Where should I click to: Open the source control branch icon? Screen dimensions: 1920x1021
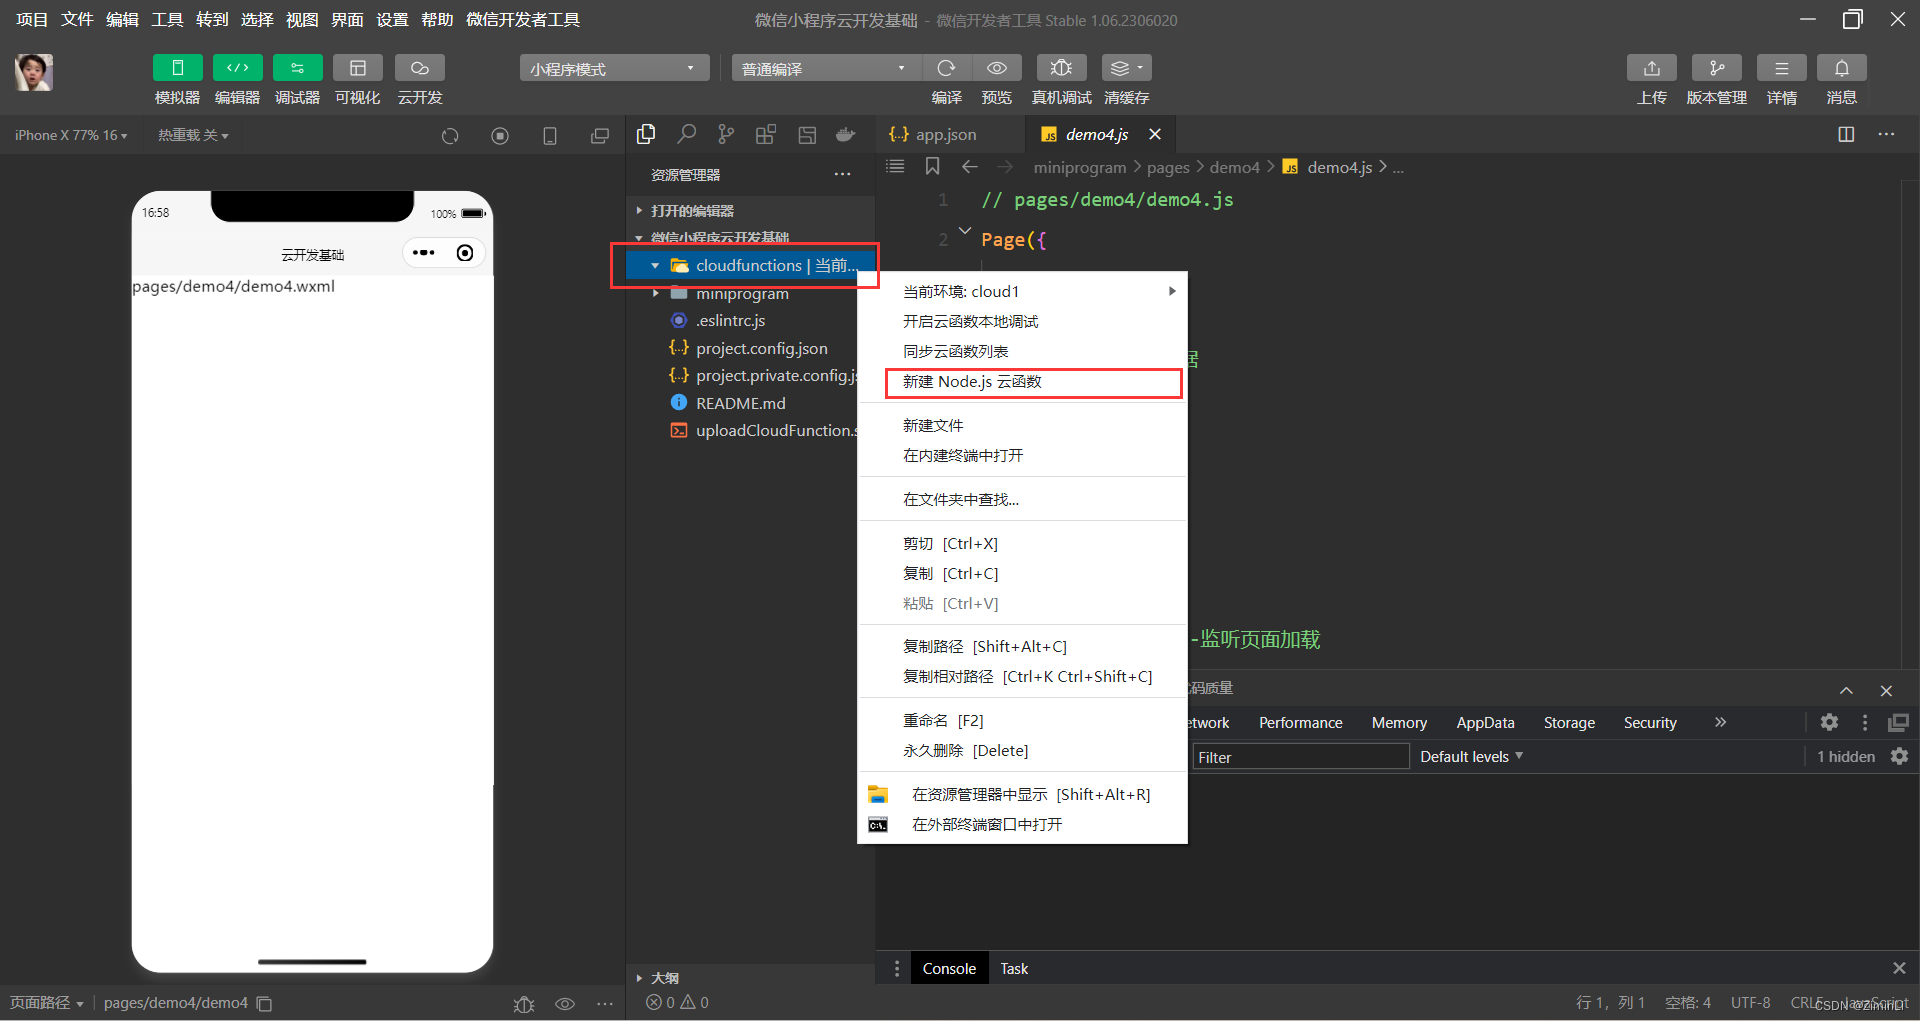(726, 134)
